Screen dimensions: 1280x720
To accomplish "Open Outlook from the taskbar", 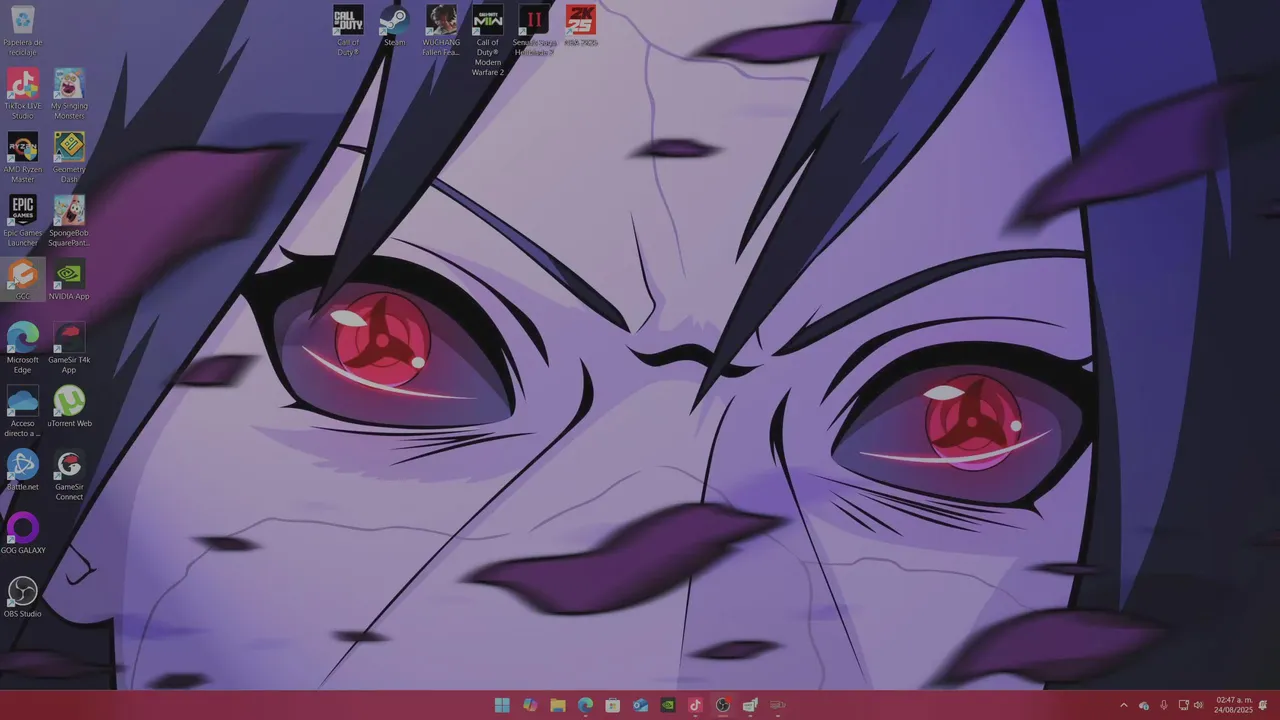I will tap(640, 705).
